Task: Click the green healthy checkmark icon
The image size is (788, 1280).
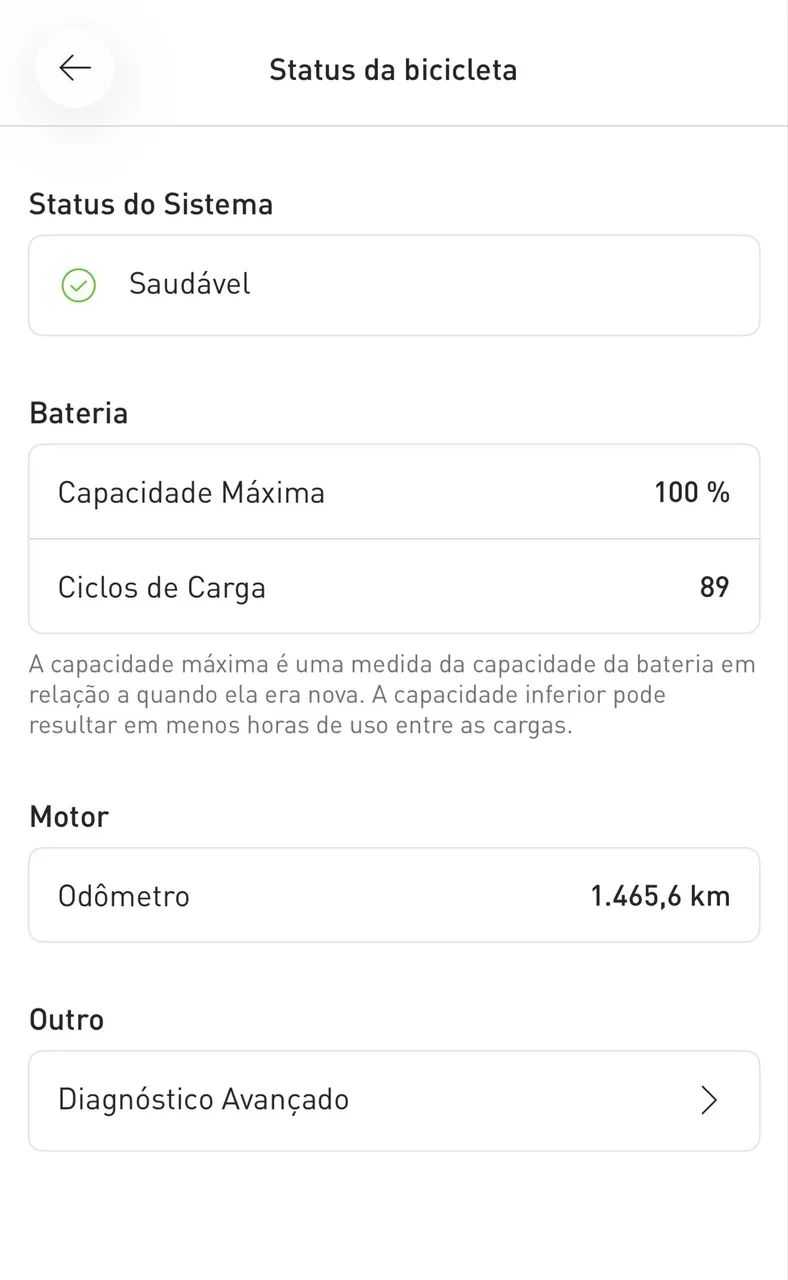Action: click(78, 285)
